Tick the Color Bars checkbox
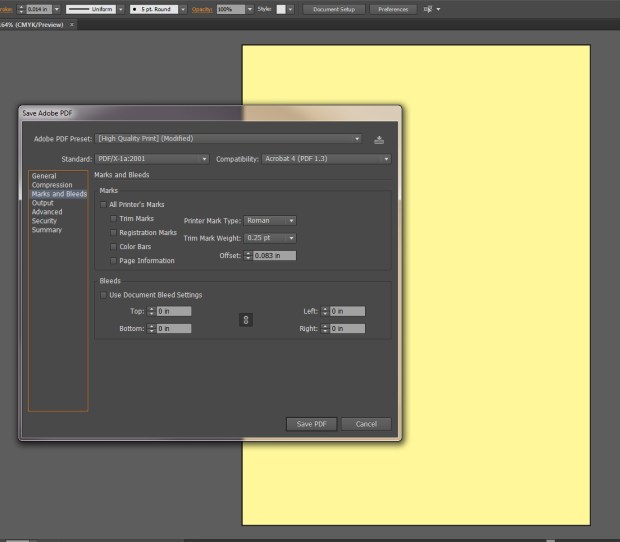Screen dimensions: 620x542 114,246
